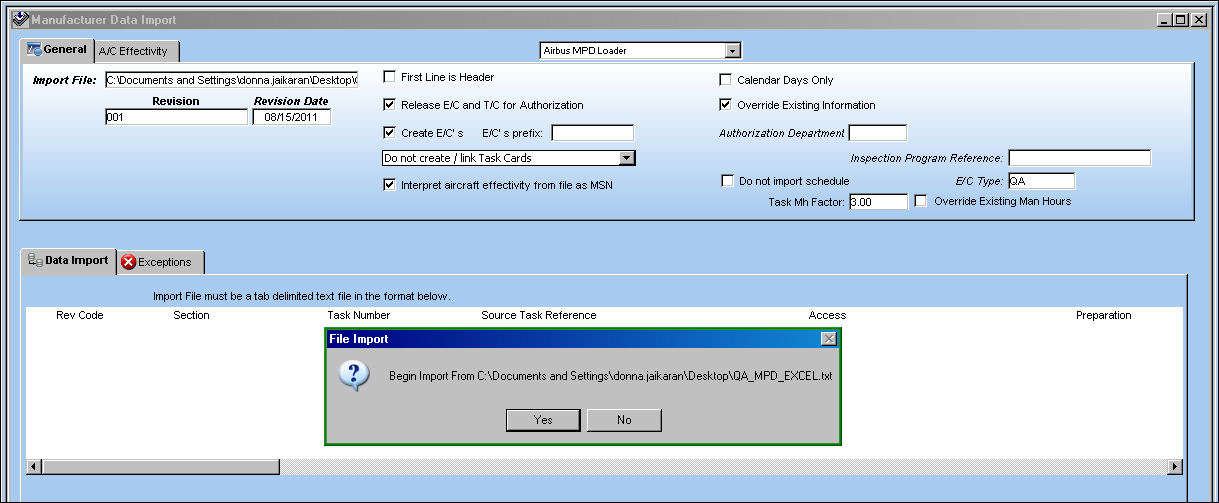Switch to the General tab

click(57, 49)
